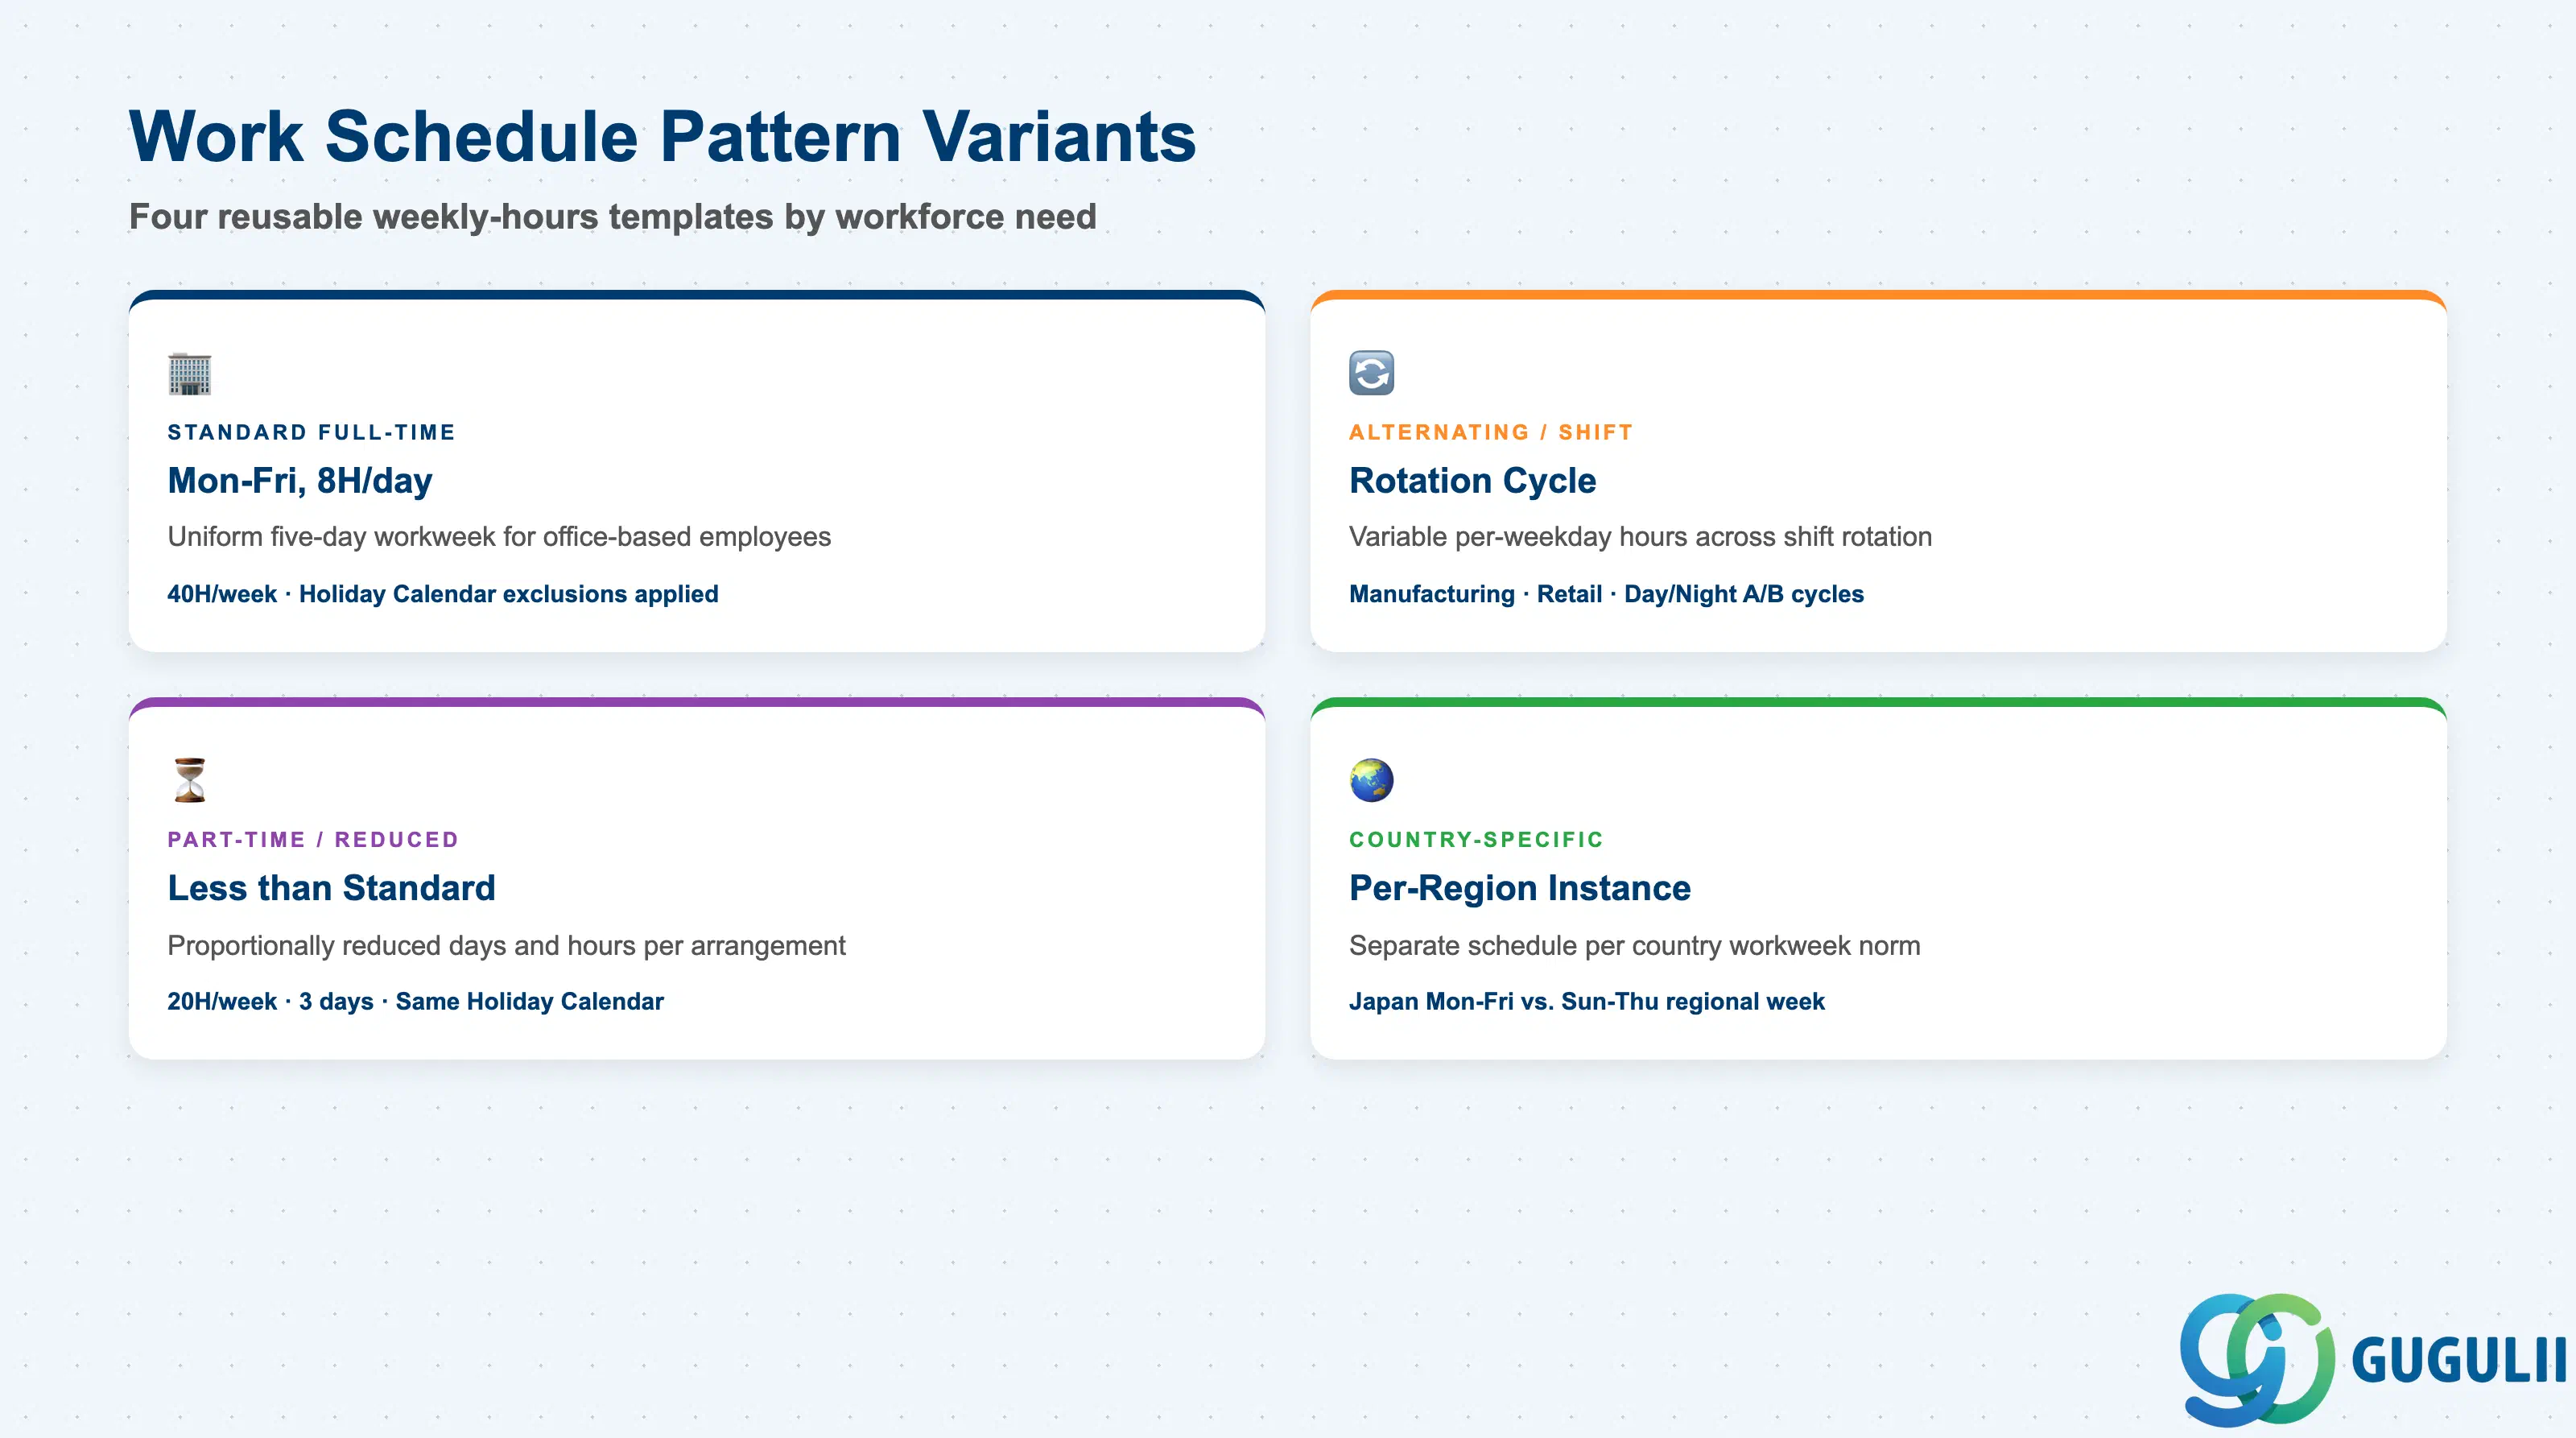Click the 'PART-TIME / REDUCED' label

pos(313,839)
